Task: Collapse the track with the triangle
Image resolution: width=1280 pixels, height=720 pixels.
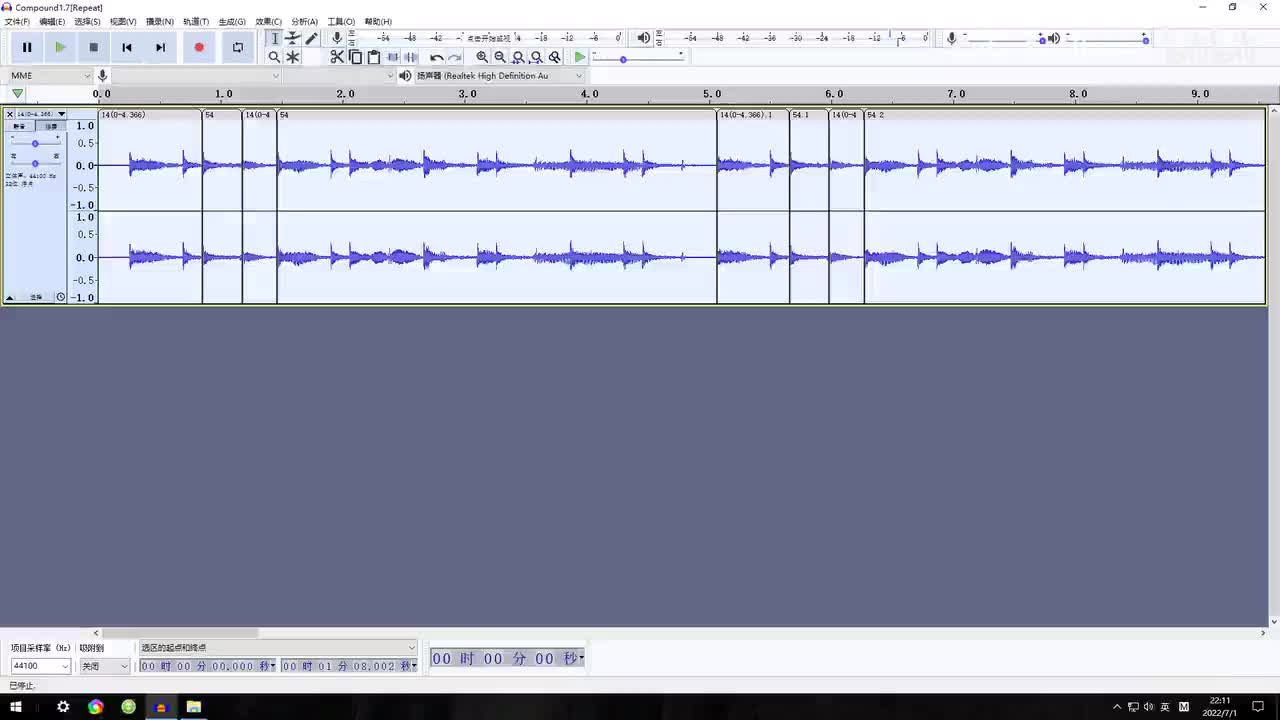Action: (10, 298)
